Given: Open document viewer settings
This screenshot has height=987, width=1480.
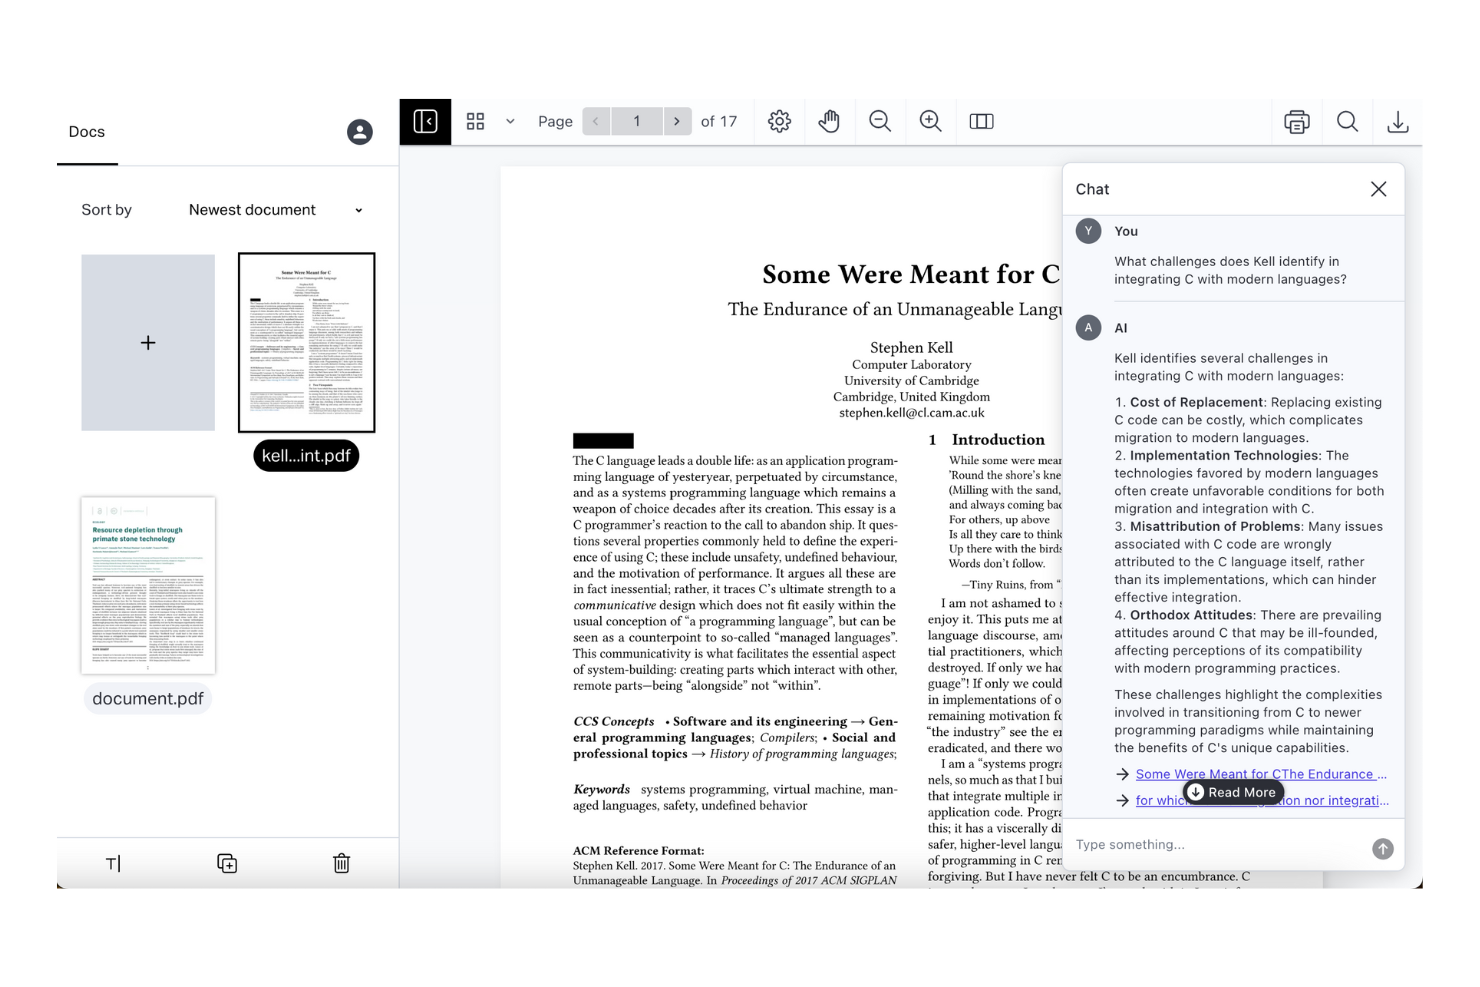Looking at the screenshot, I should [x=779, y=121].
